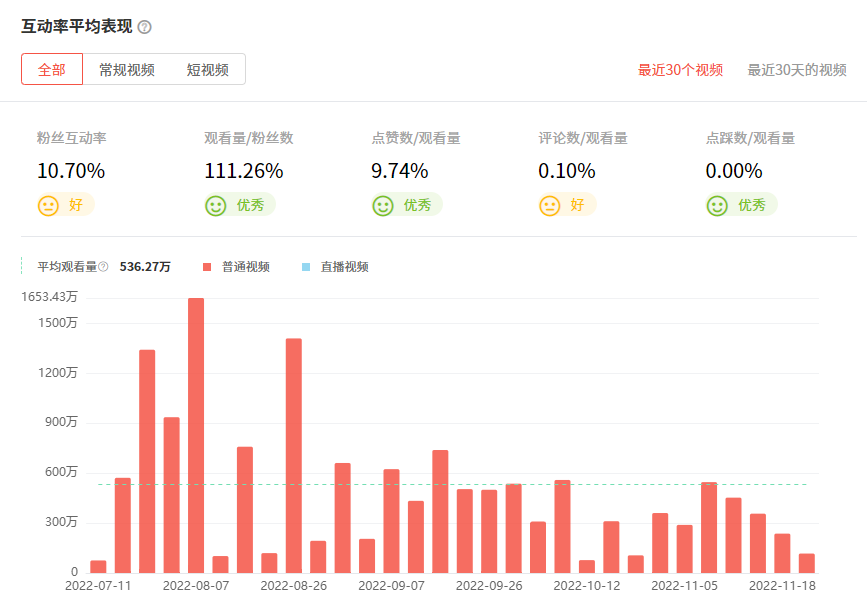
Task: Select 最近30个视频 filter
Action: pyautogui.click(x=680, y=70)
